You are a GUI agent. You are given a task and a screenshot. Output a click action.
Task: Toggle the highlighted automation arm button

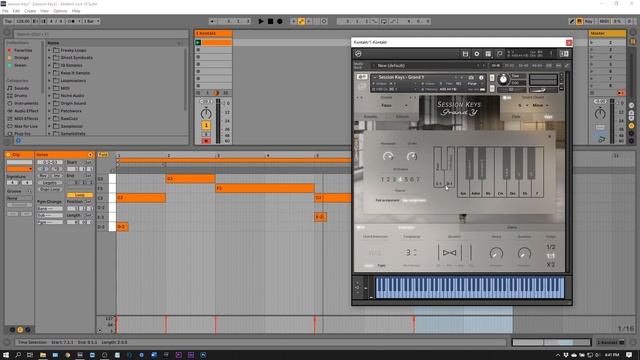(x=301, y=21)
